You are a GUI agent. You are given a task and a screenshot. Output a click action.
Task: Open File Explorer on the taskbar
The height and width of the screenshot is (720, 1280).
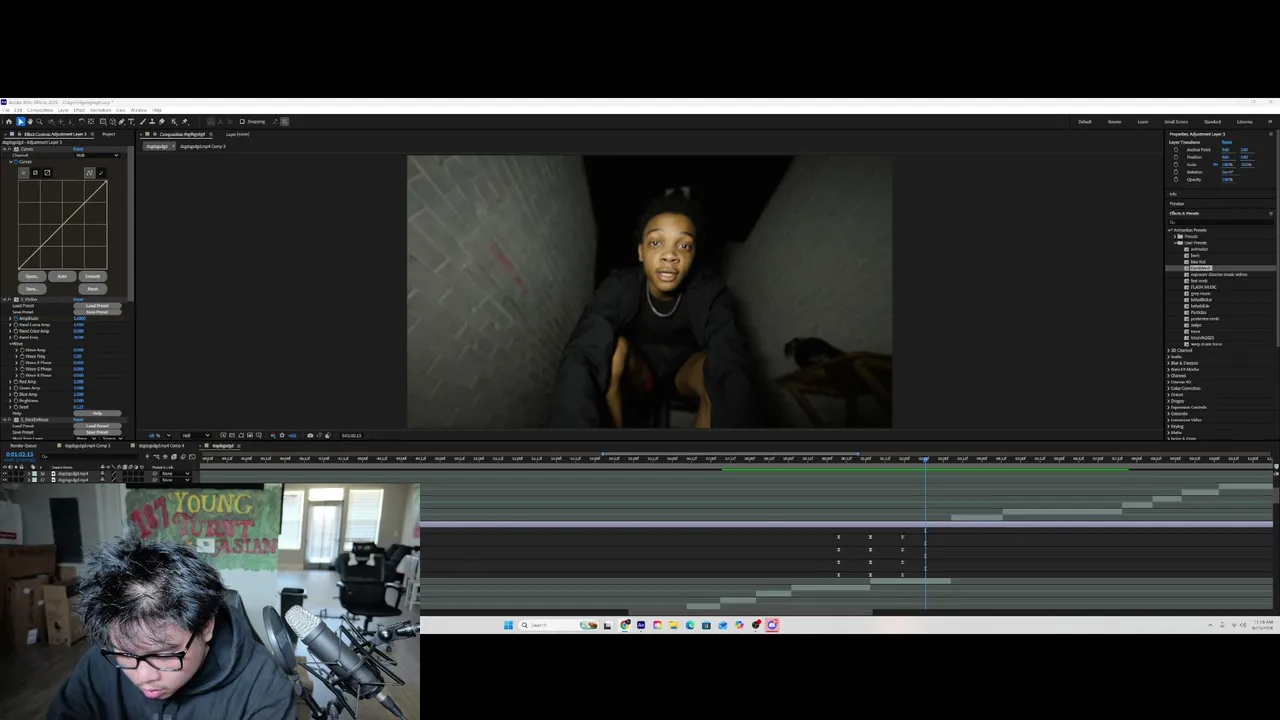(x=674, y=625)
